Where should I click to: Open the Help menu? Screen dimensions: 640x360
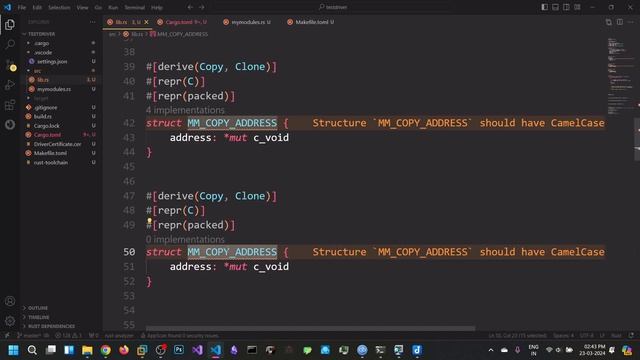pyautogui.click(x=157, y=7)
